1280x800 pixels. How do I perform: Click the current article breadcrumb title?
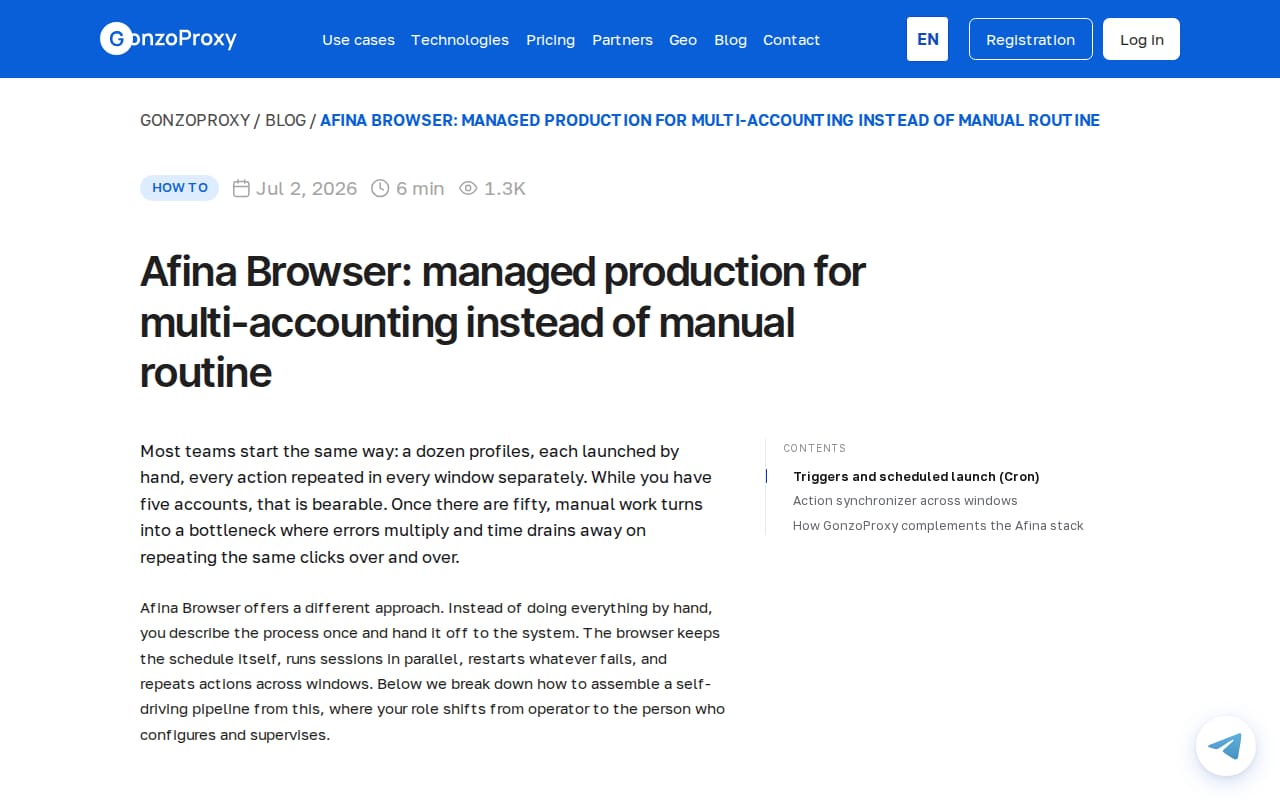coord(710,120)
